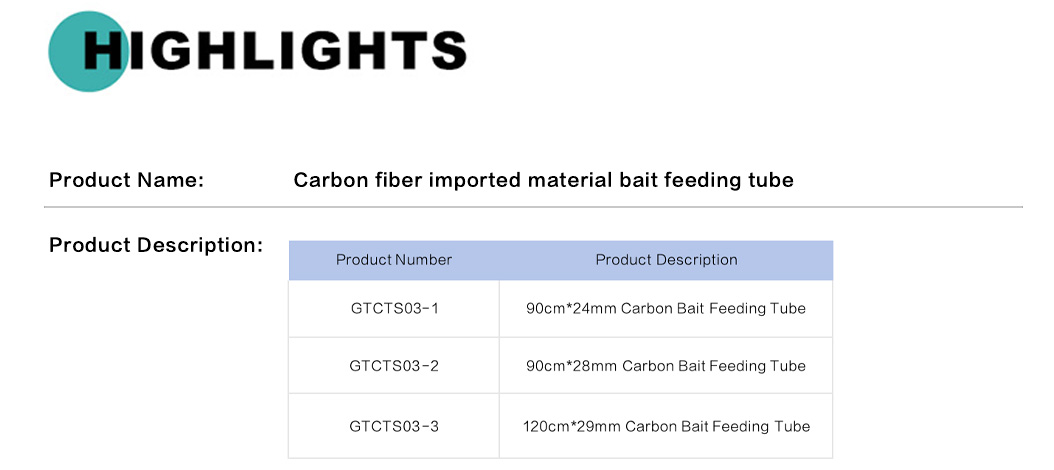Click "Carbon Bait Feeding Tube" in GTCTS03-1 row
This screenshot has height=470, width=1054.
click(x=713, y=308)
